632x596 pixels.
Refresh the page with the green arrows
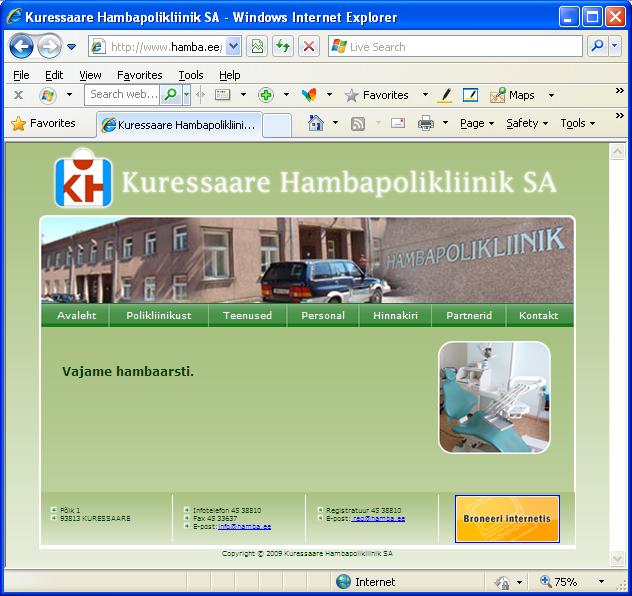coord(283,47)
